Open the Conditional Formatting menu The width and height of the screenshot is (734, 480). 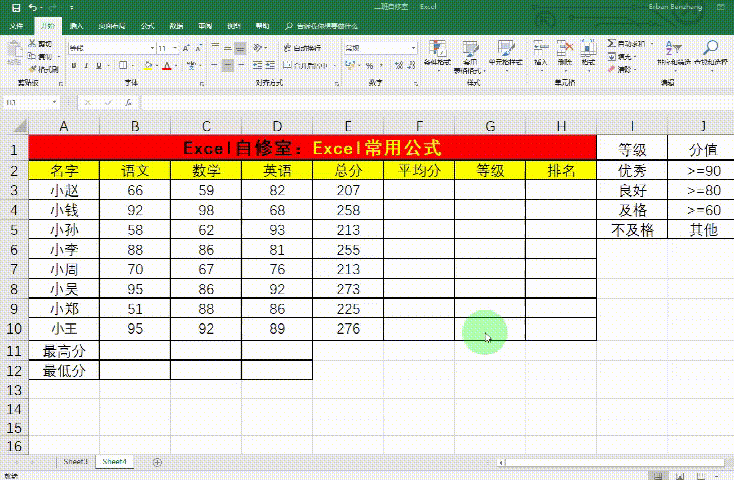coord(437,55)
